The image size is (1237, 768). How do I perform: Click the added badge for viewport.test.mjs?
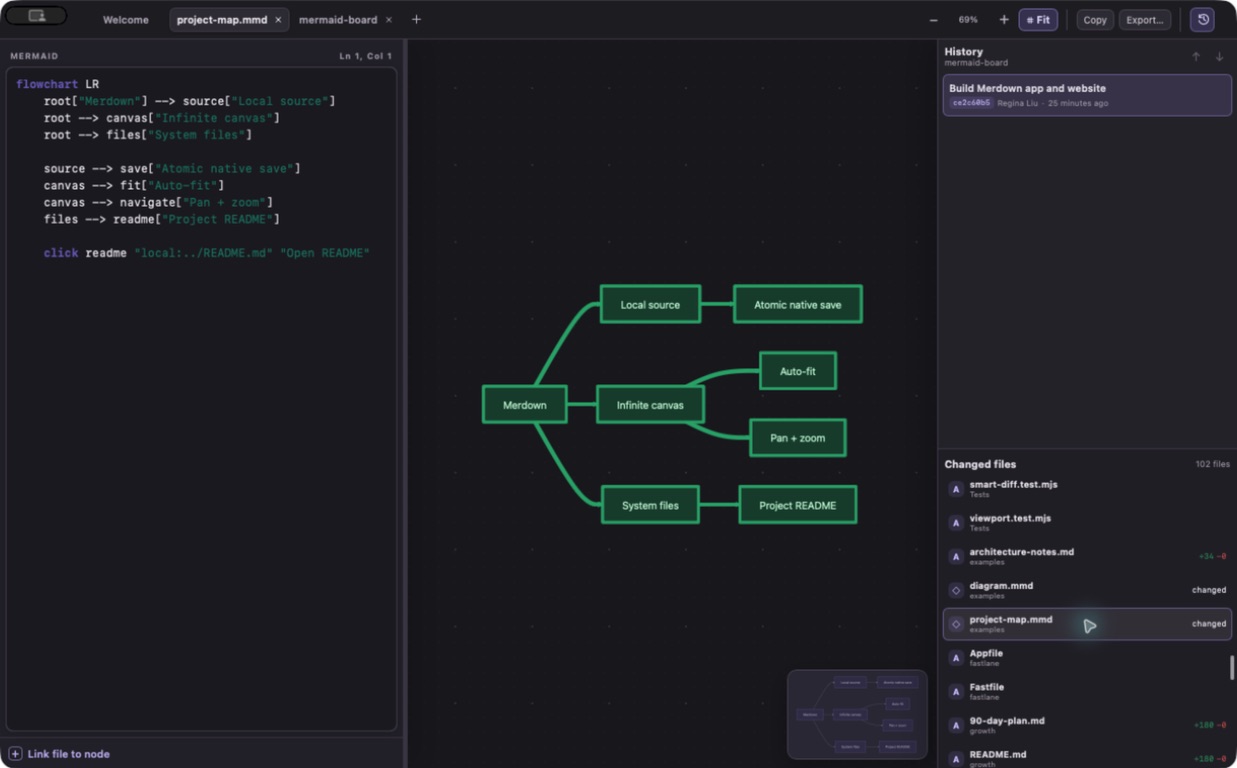pyautogui.click(x=956, y=523)
